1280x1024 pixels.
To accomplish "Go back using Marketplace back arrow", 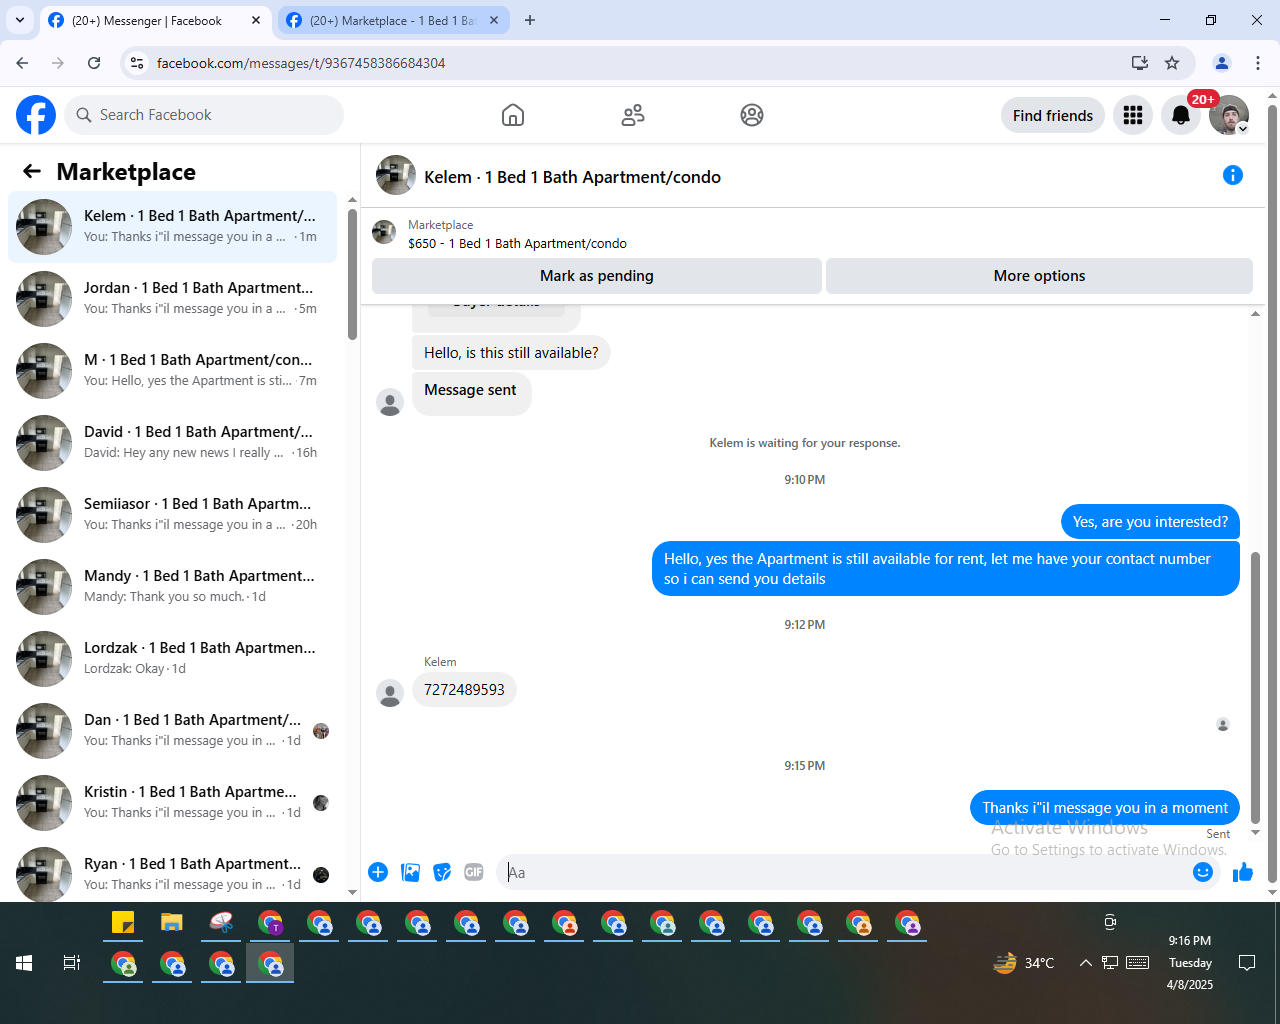I will [x=32, y=171].
